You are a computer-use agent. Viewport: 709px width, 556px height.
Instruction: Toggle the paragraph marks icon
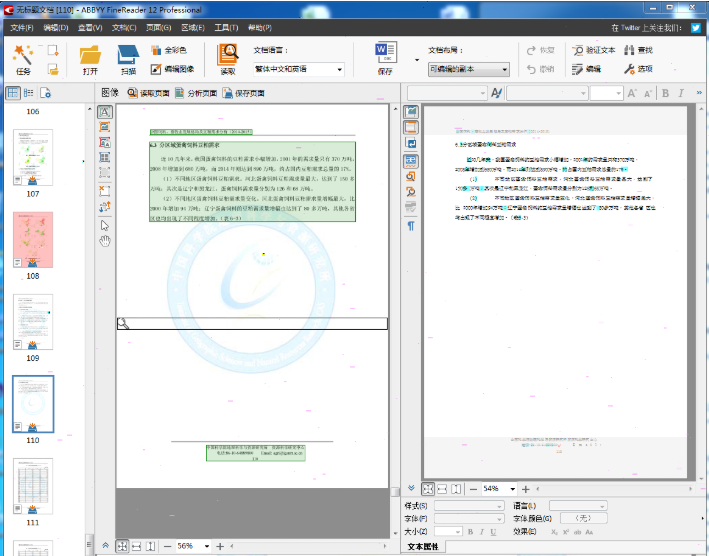point(411,226)
